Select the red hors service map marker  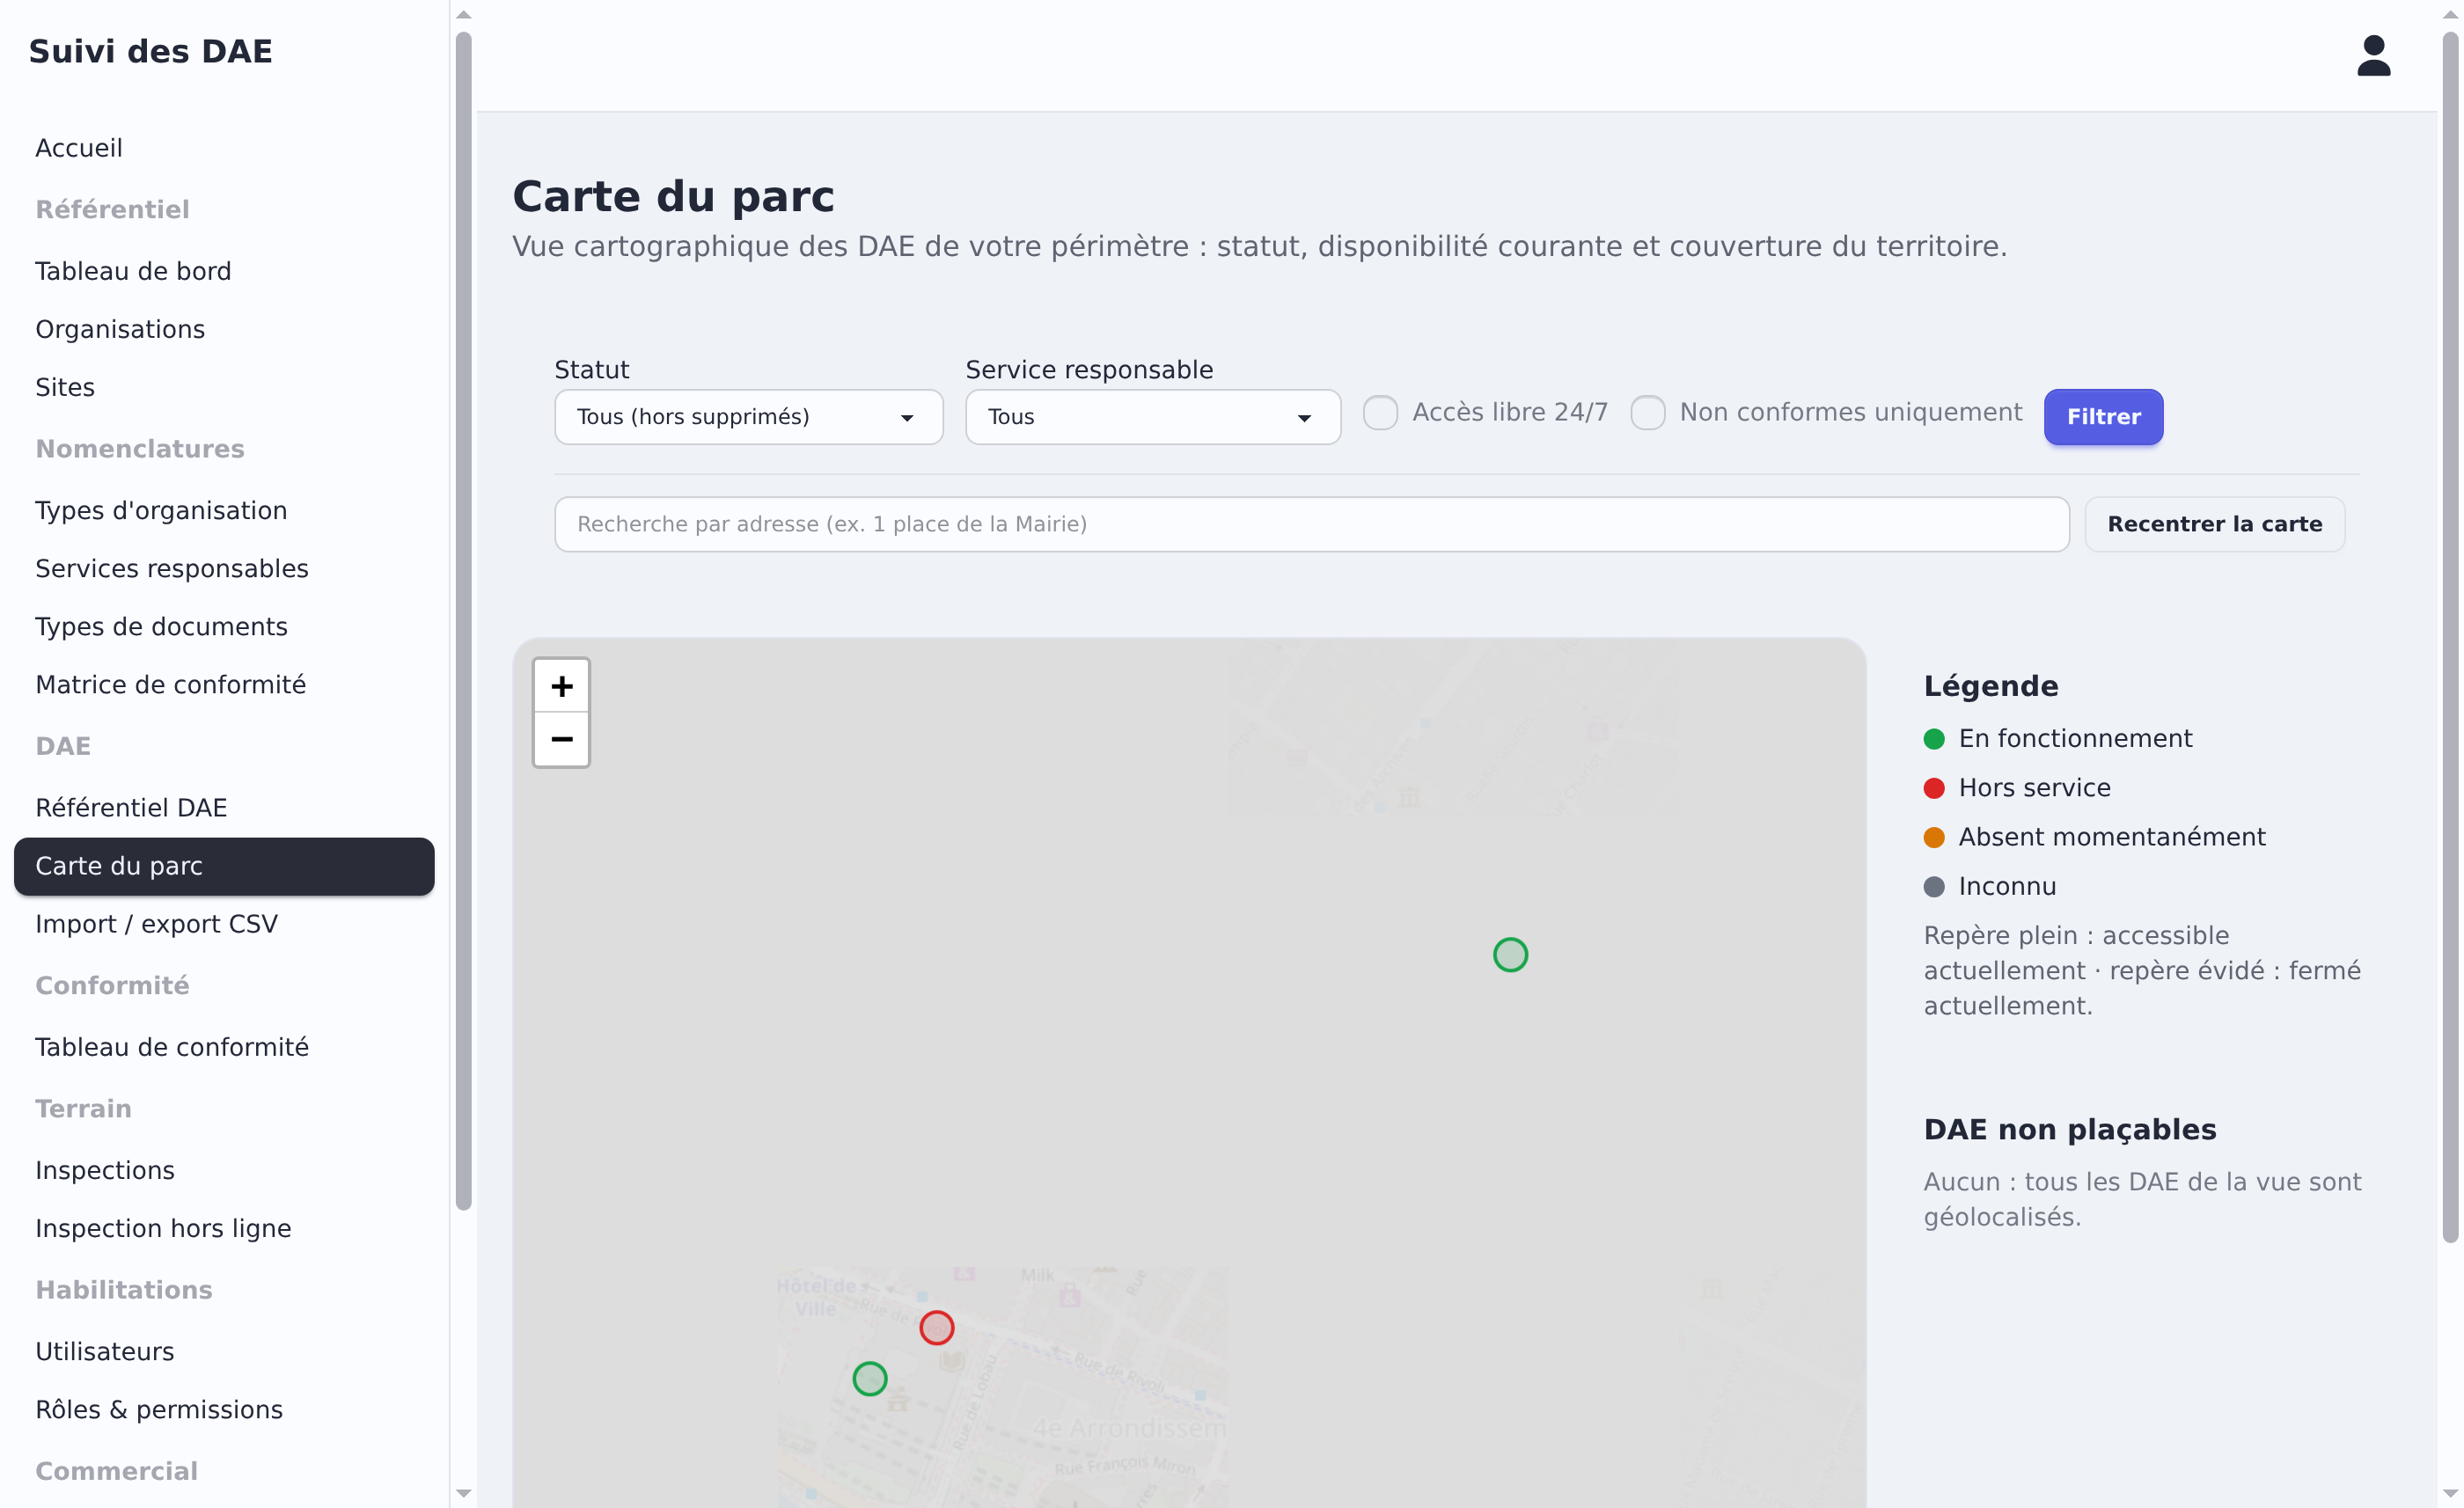pyautogui.click(x=936, y=1327)
